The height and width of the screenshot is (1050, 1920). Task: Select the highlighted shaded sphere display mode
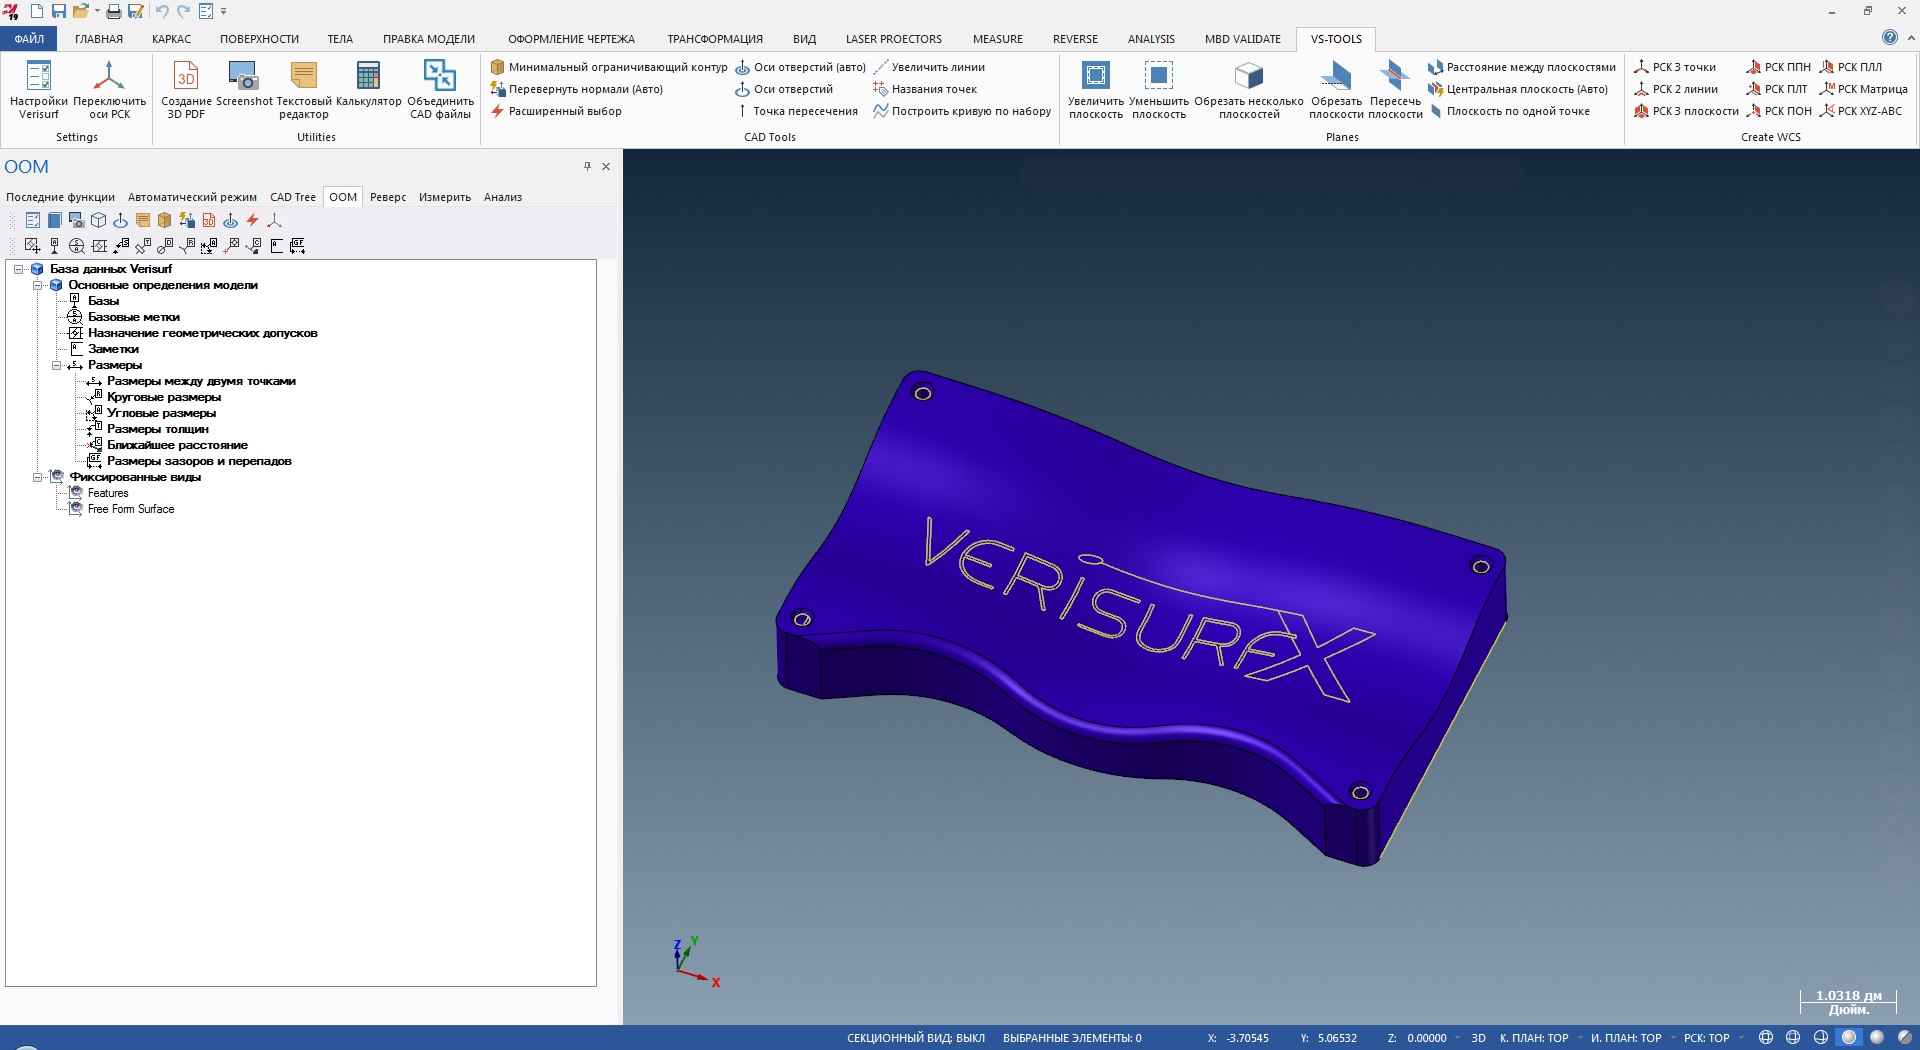(x=1849, y=1038)
